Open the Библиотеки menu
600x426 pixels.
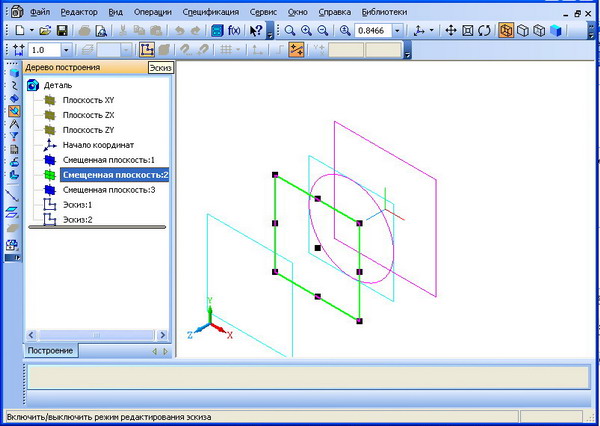(x=384, y=12)
